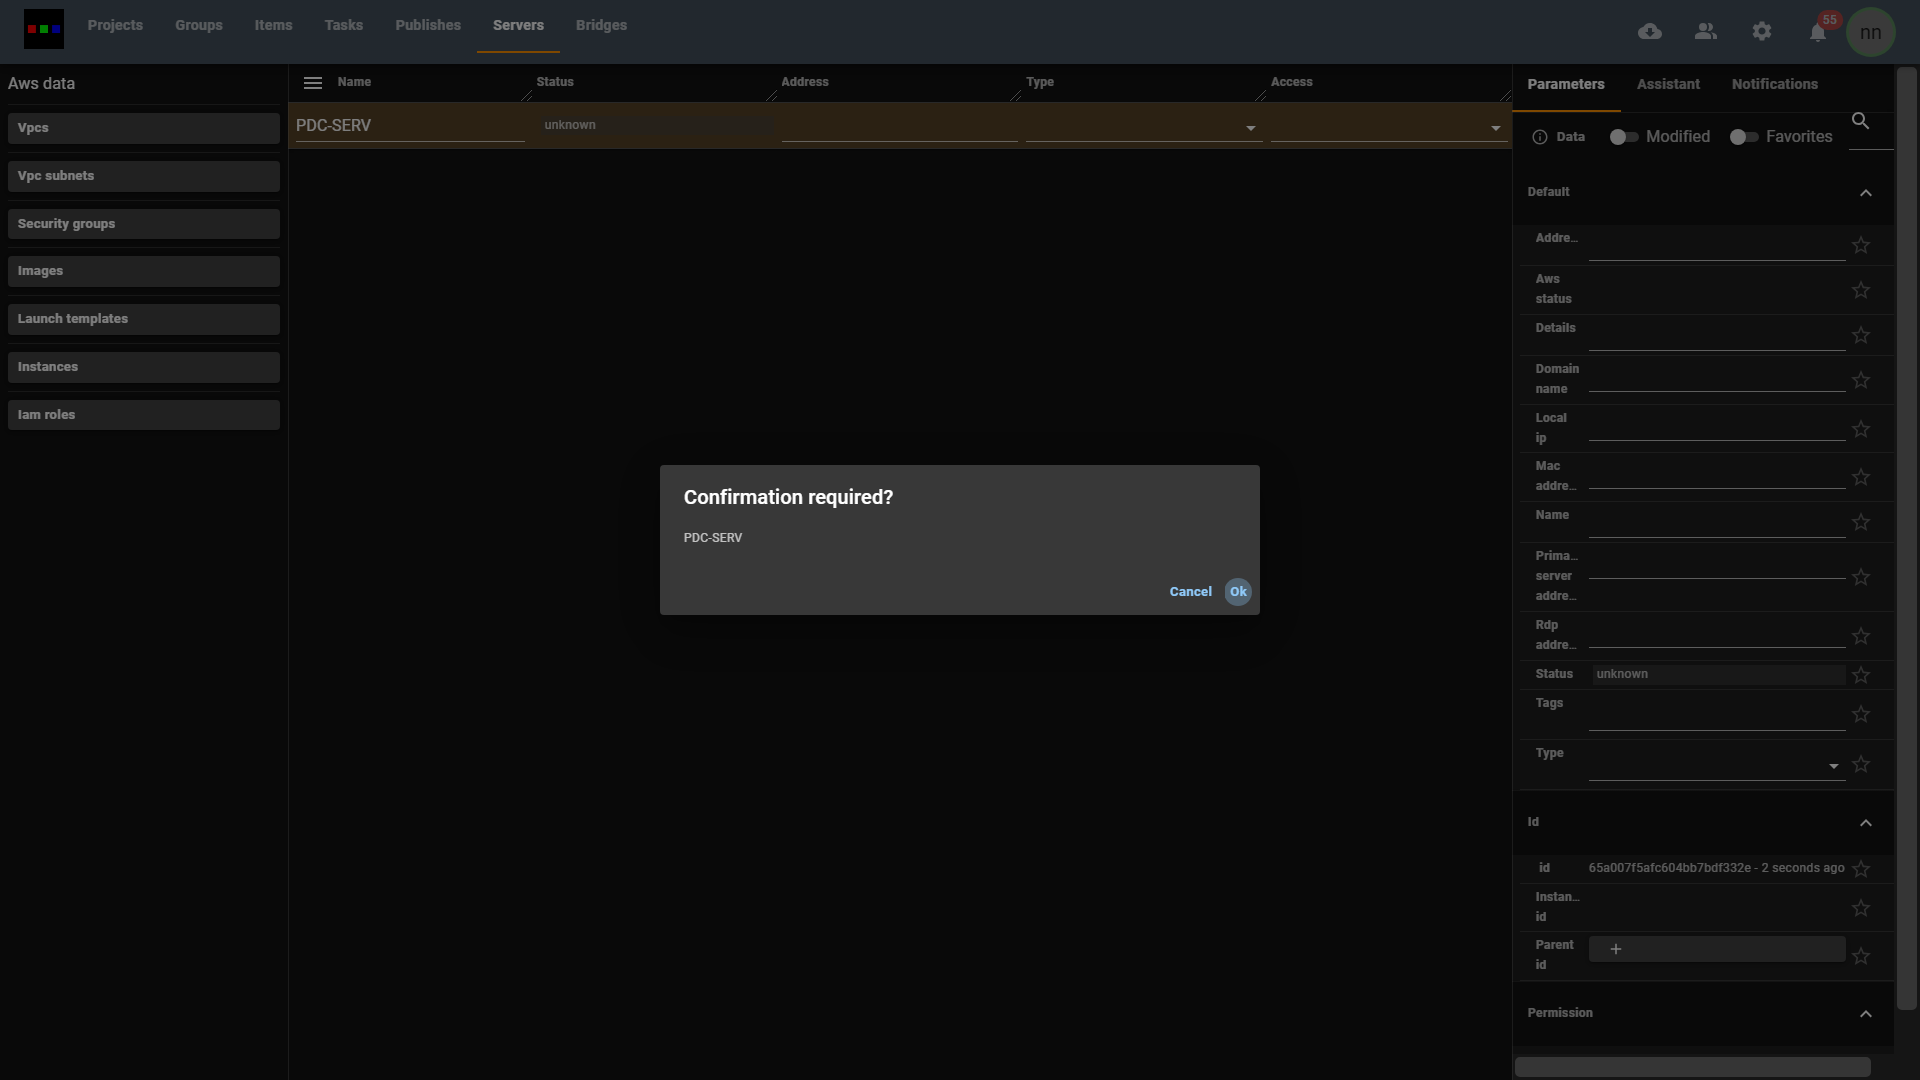Open settings gear icon
The height and width of the screenshot is (1080, 1920).
click(x=1762, y=32)
